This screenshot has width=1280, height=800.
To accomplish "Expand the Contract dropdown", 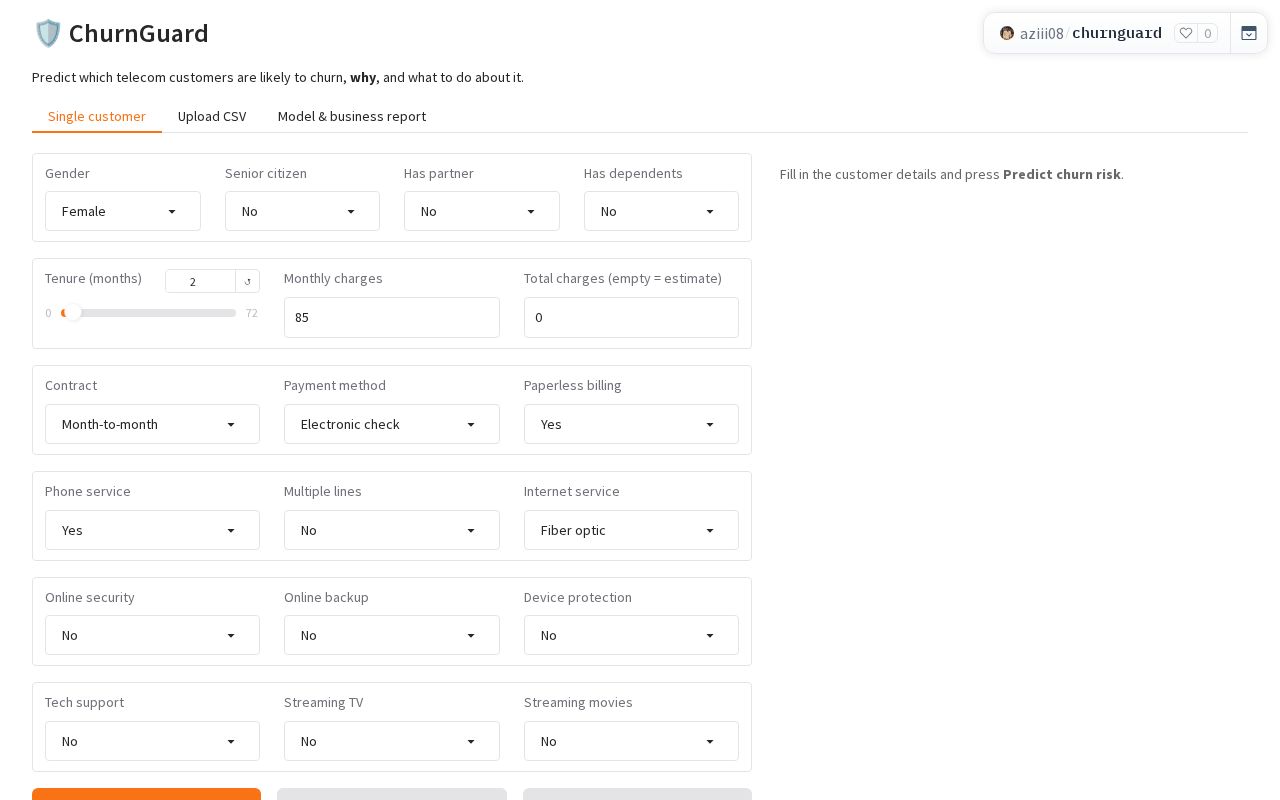I will click(152, 424).
